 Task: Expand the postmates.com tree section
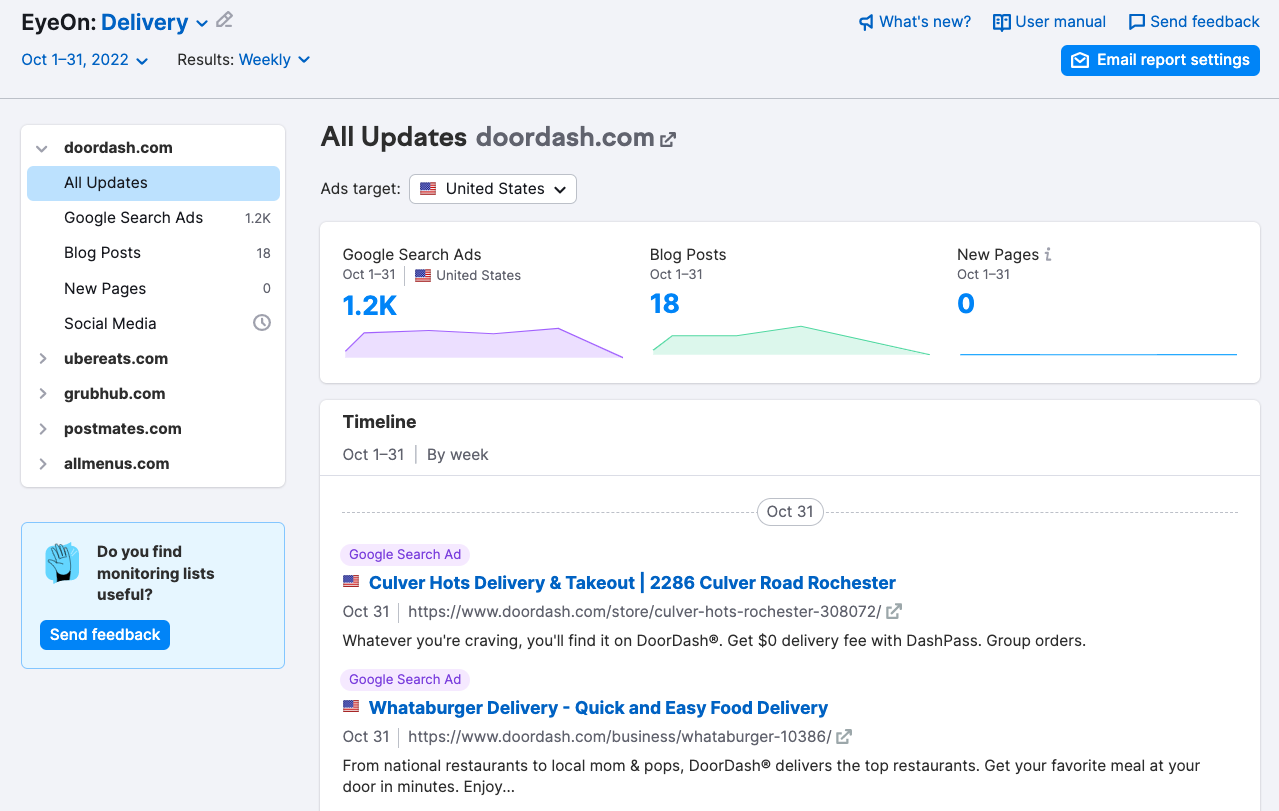click(42, 428)
